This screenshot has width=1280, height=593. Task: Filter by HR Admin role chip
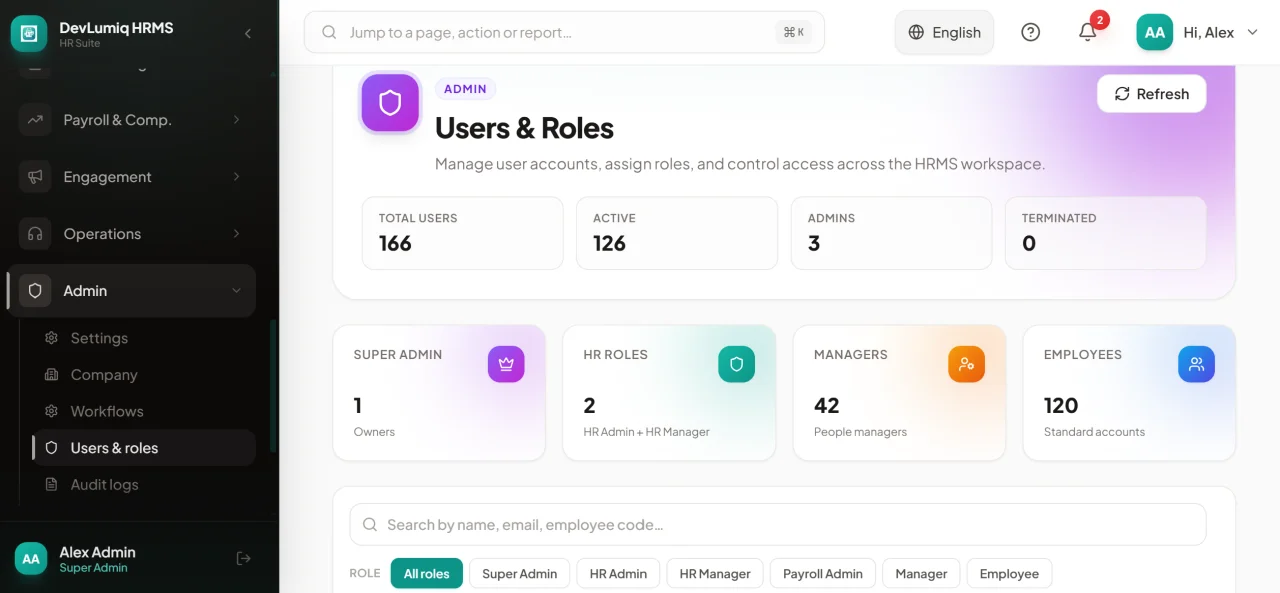[618, 574]
